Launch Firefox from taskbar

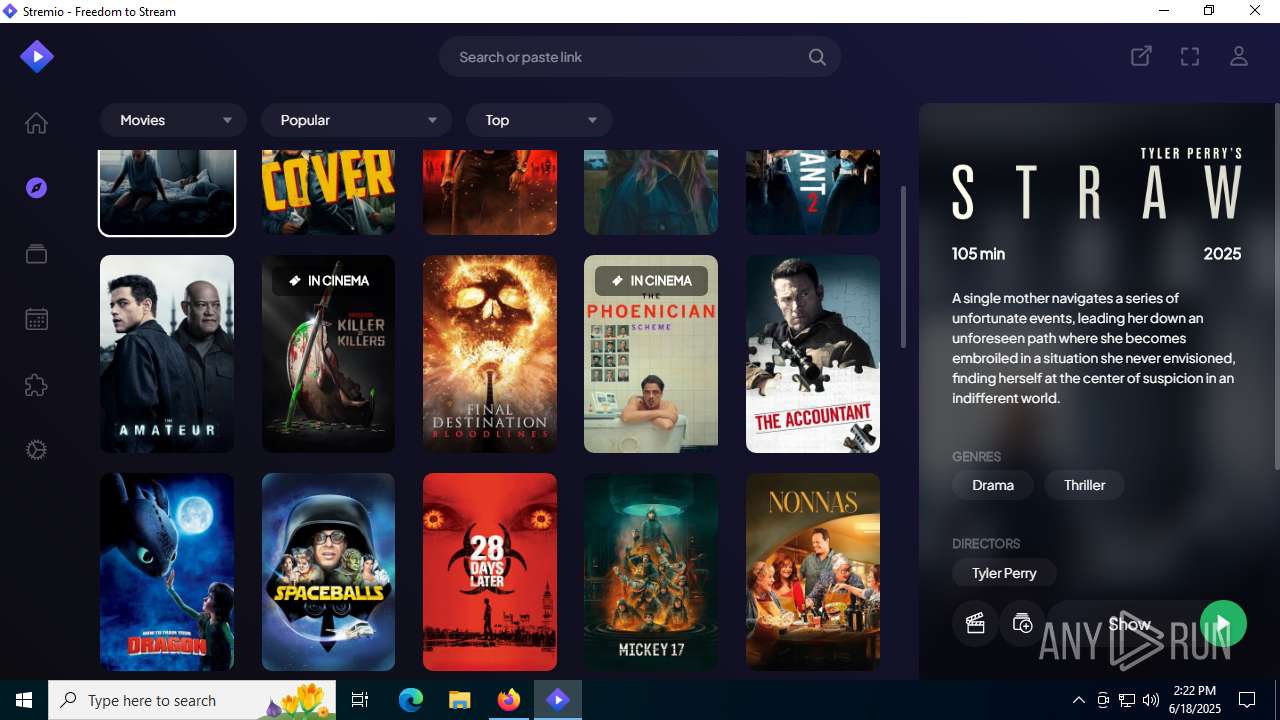pos(509,700)
